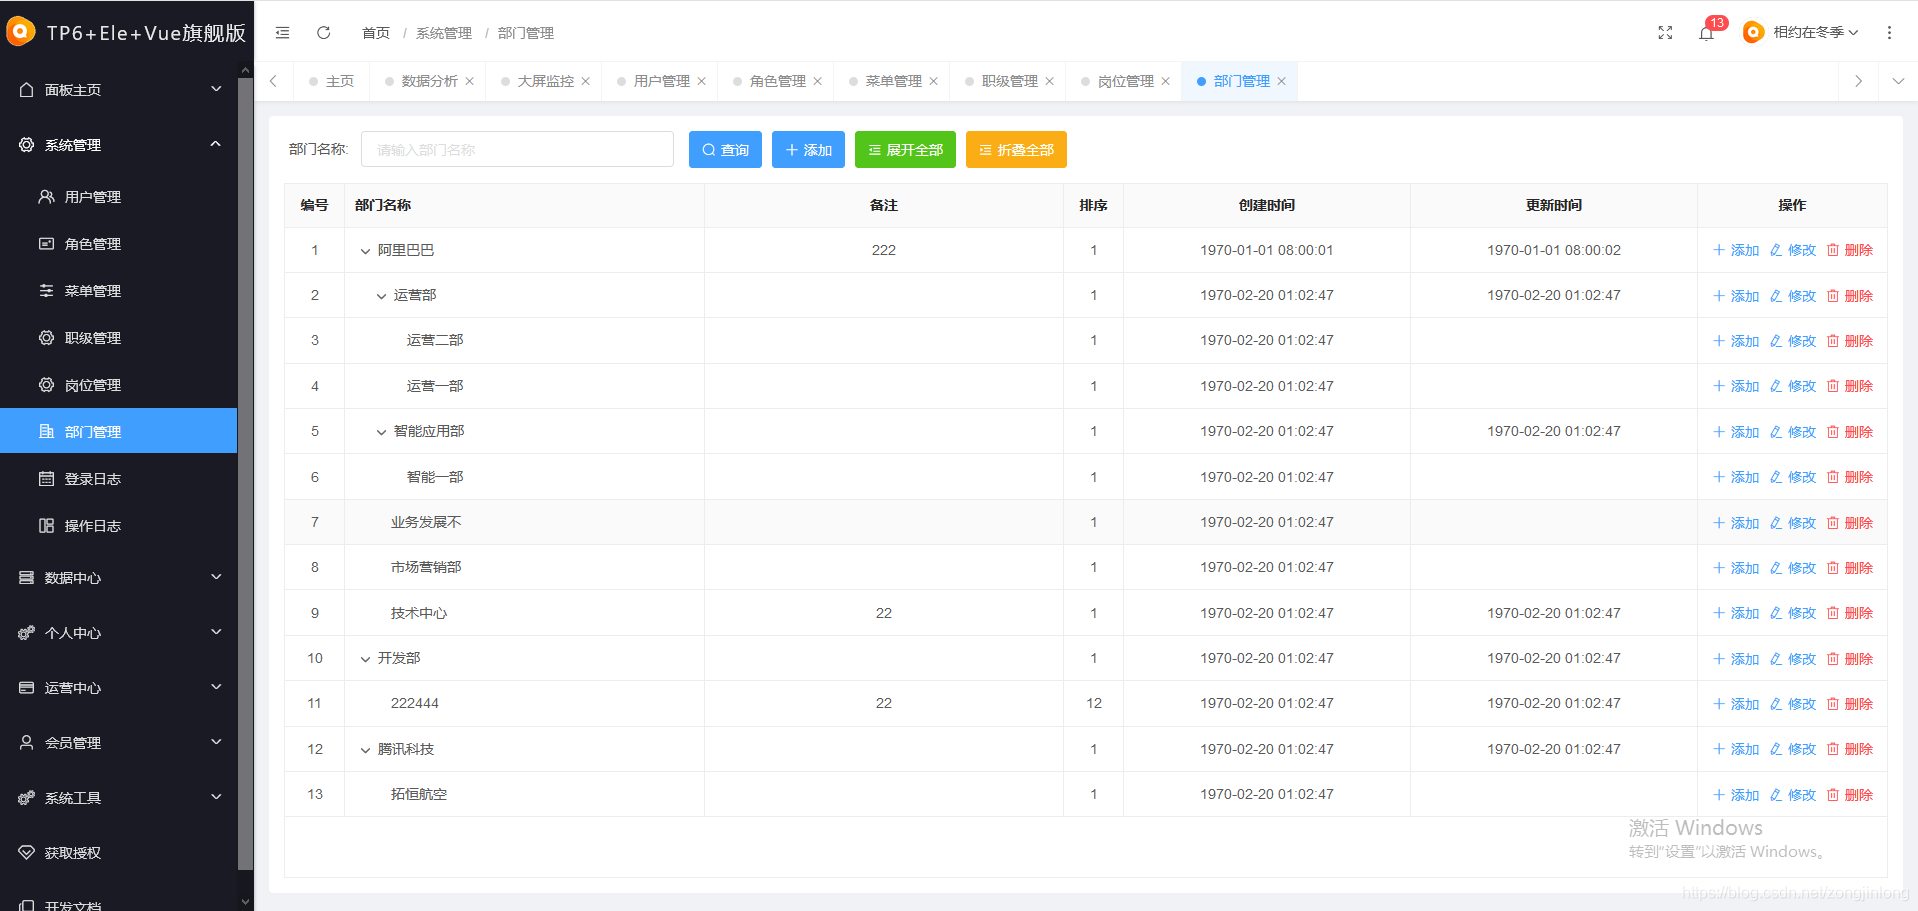Switch to 大屏监控 tab
This screenshot has width=1918, height=911.
pyautogui.click(x=546, y=82)
